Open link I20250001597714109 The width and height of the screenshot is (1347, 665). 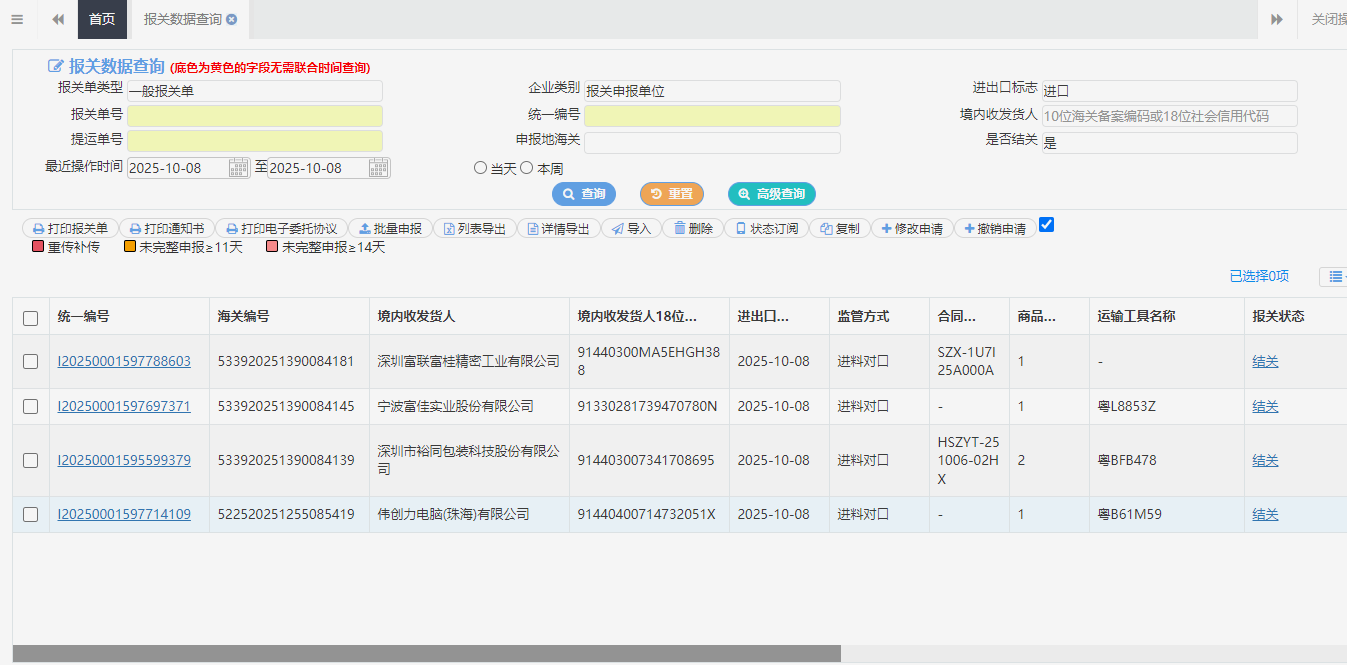click(x=124, y=514)
